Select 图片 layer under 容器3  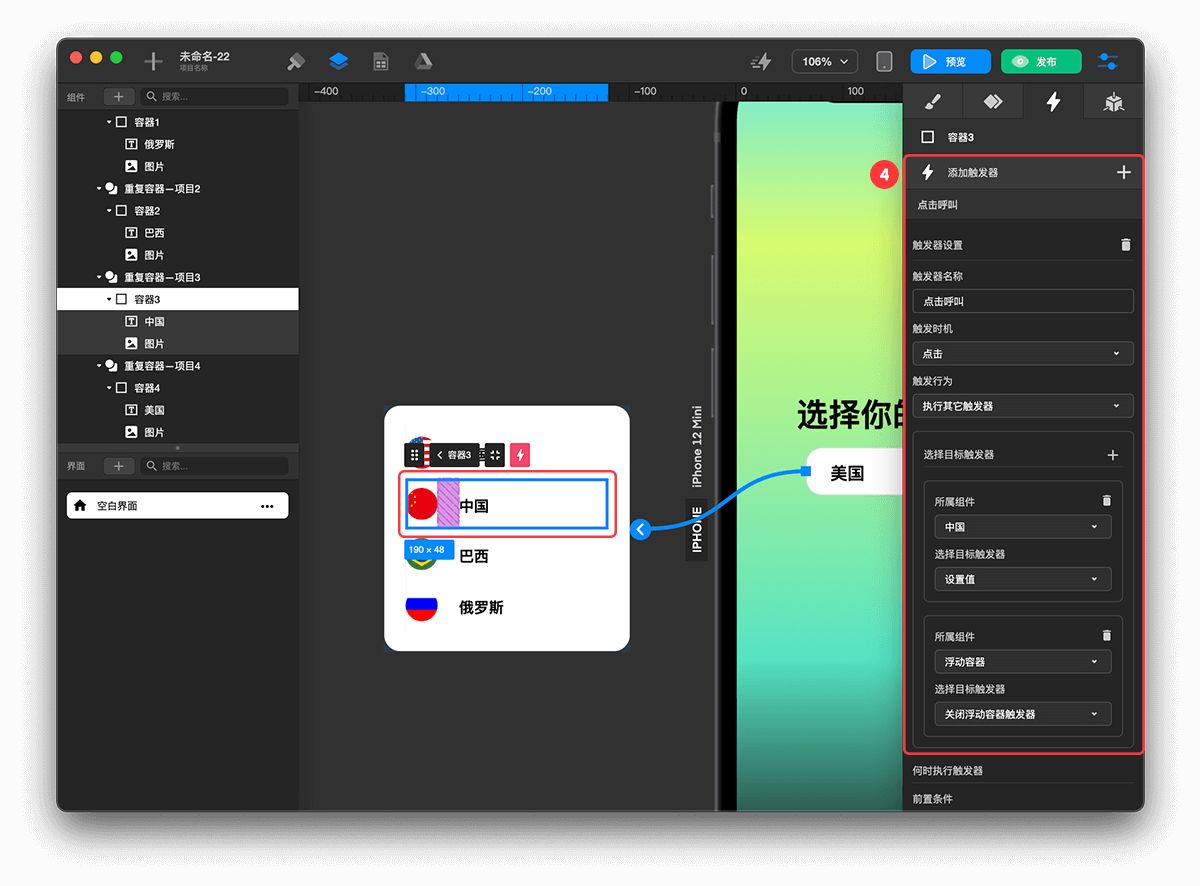154,344
